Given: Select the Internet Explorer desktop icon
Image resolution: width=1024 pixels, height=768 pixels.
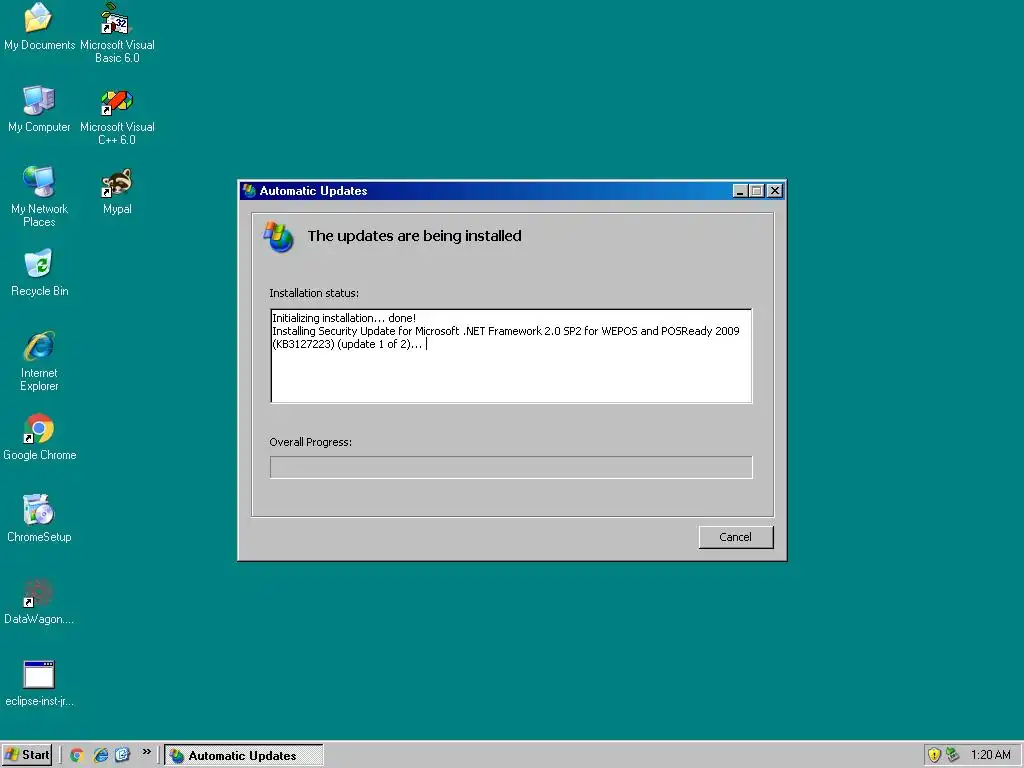Looking at the screenshot, I should 39,361.
